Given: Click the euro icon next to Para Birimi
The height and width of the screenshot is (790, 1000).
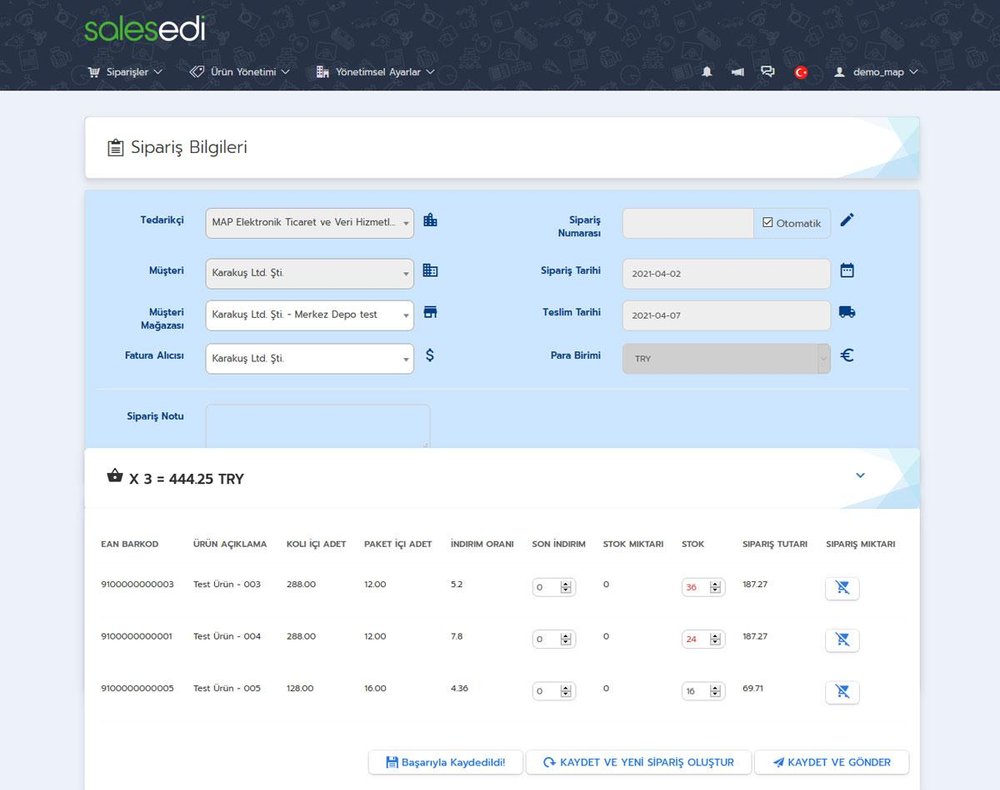Looking at the screenshot, I should 846,355.
